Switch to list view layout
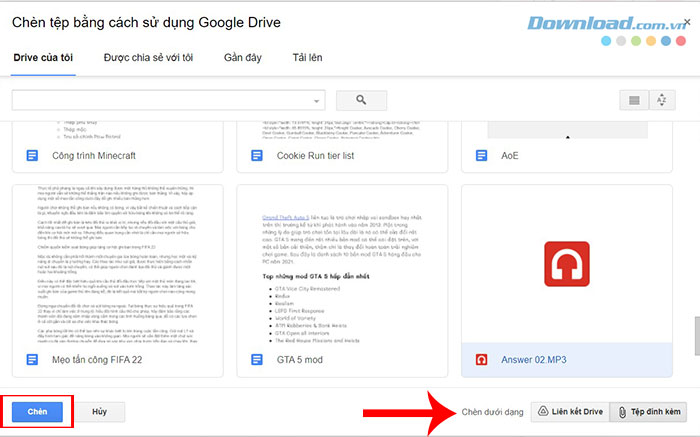The height and width of the screenshot is (437, 700). [x=633, y=100]
